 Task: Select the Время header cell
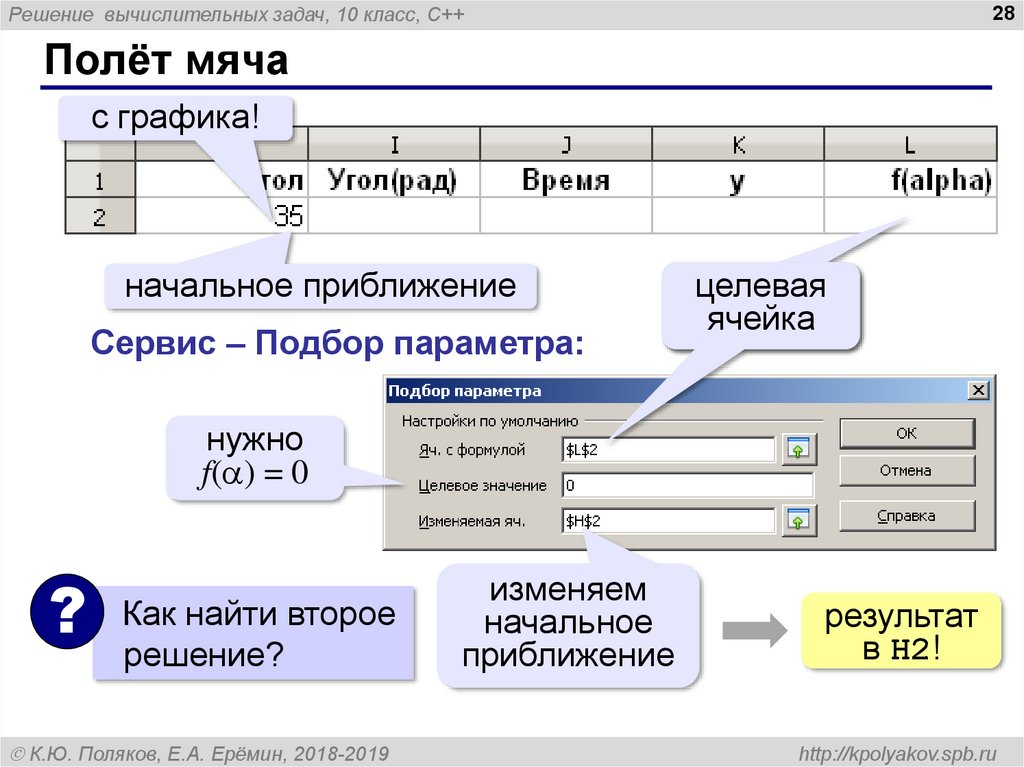[x=566, y=180]
